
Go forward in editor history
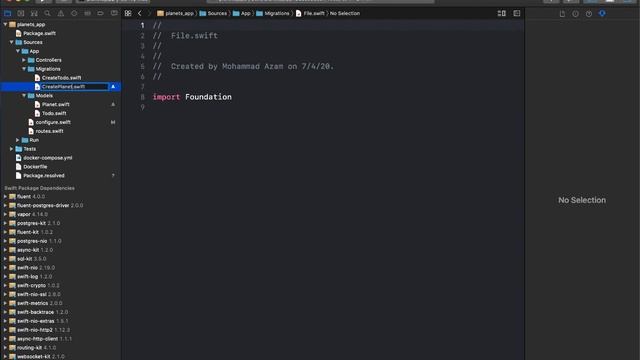tap(149, 13)
